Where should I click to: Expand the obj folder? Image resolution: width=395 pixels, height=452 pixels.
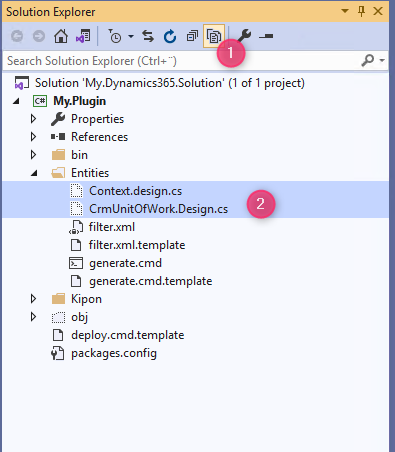click(33, 317)
